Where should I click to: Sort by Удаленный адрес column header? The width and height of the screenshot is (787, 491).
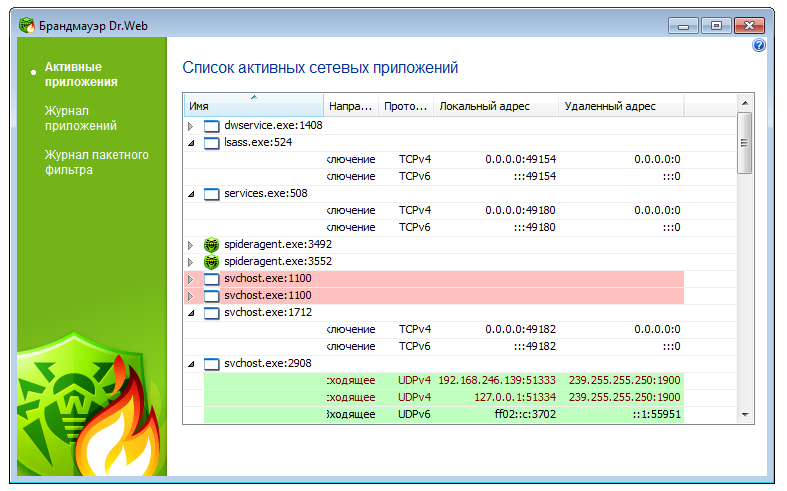621,106
